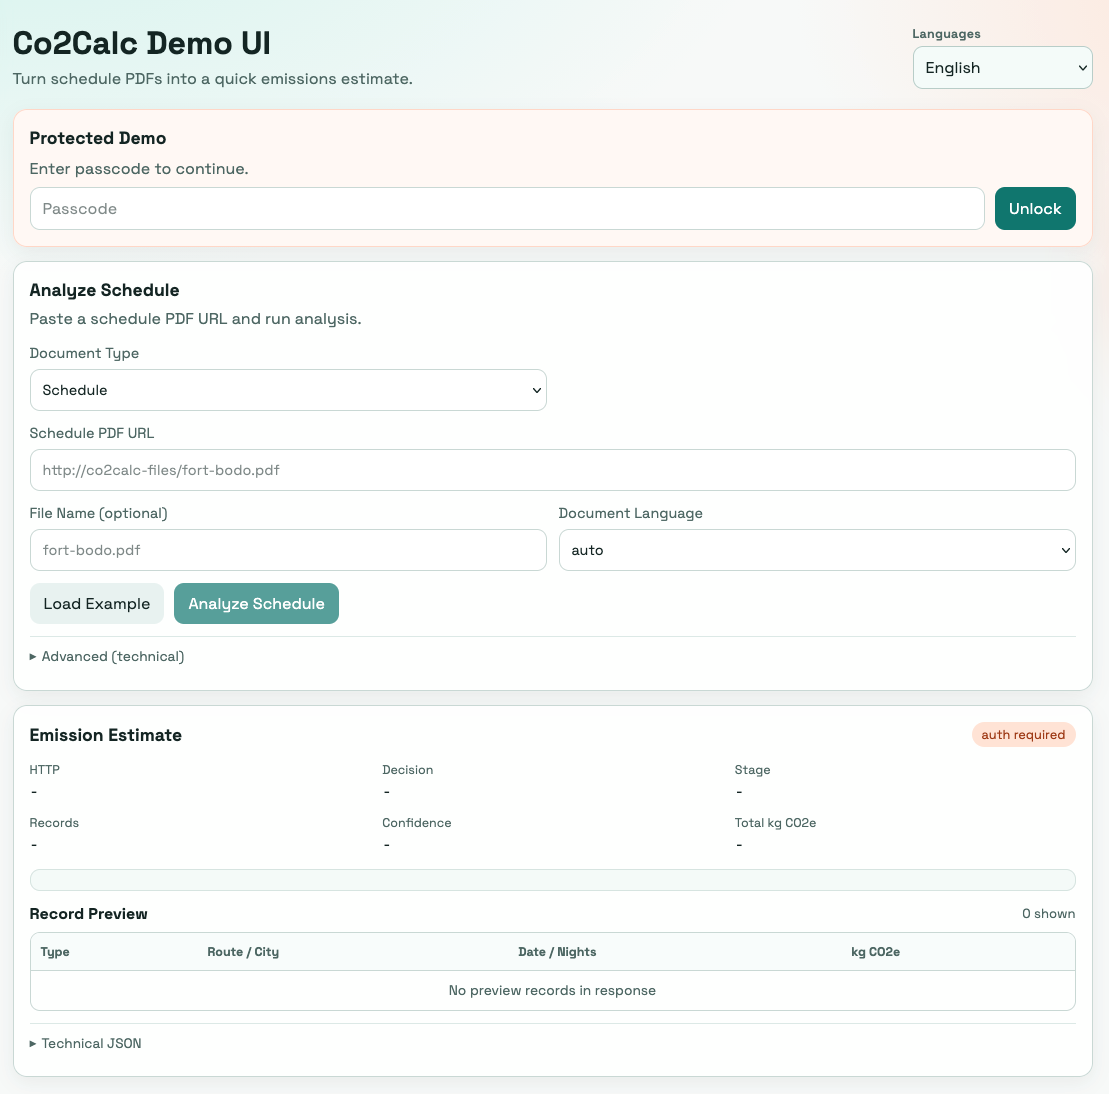The width and height of the screenshot is (1109, 1094).
Task: Click the Date / Nights column header
Action: (557, 952)
